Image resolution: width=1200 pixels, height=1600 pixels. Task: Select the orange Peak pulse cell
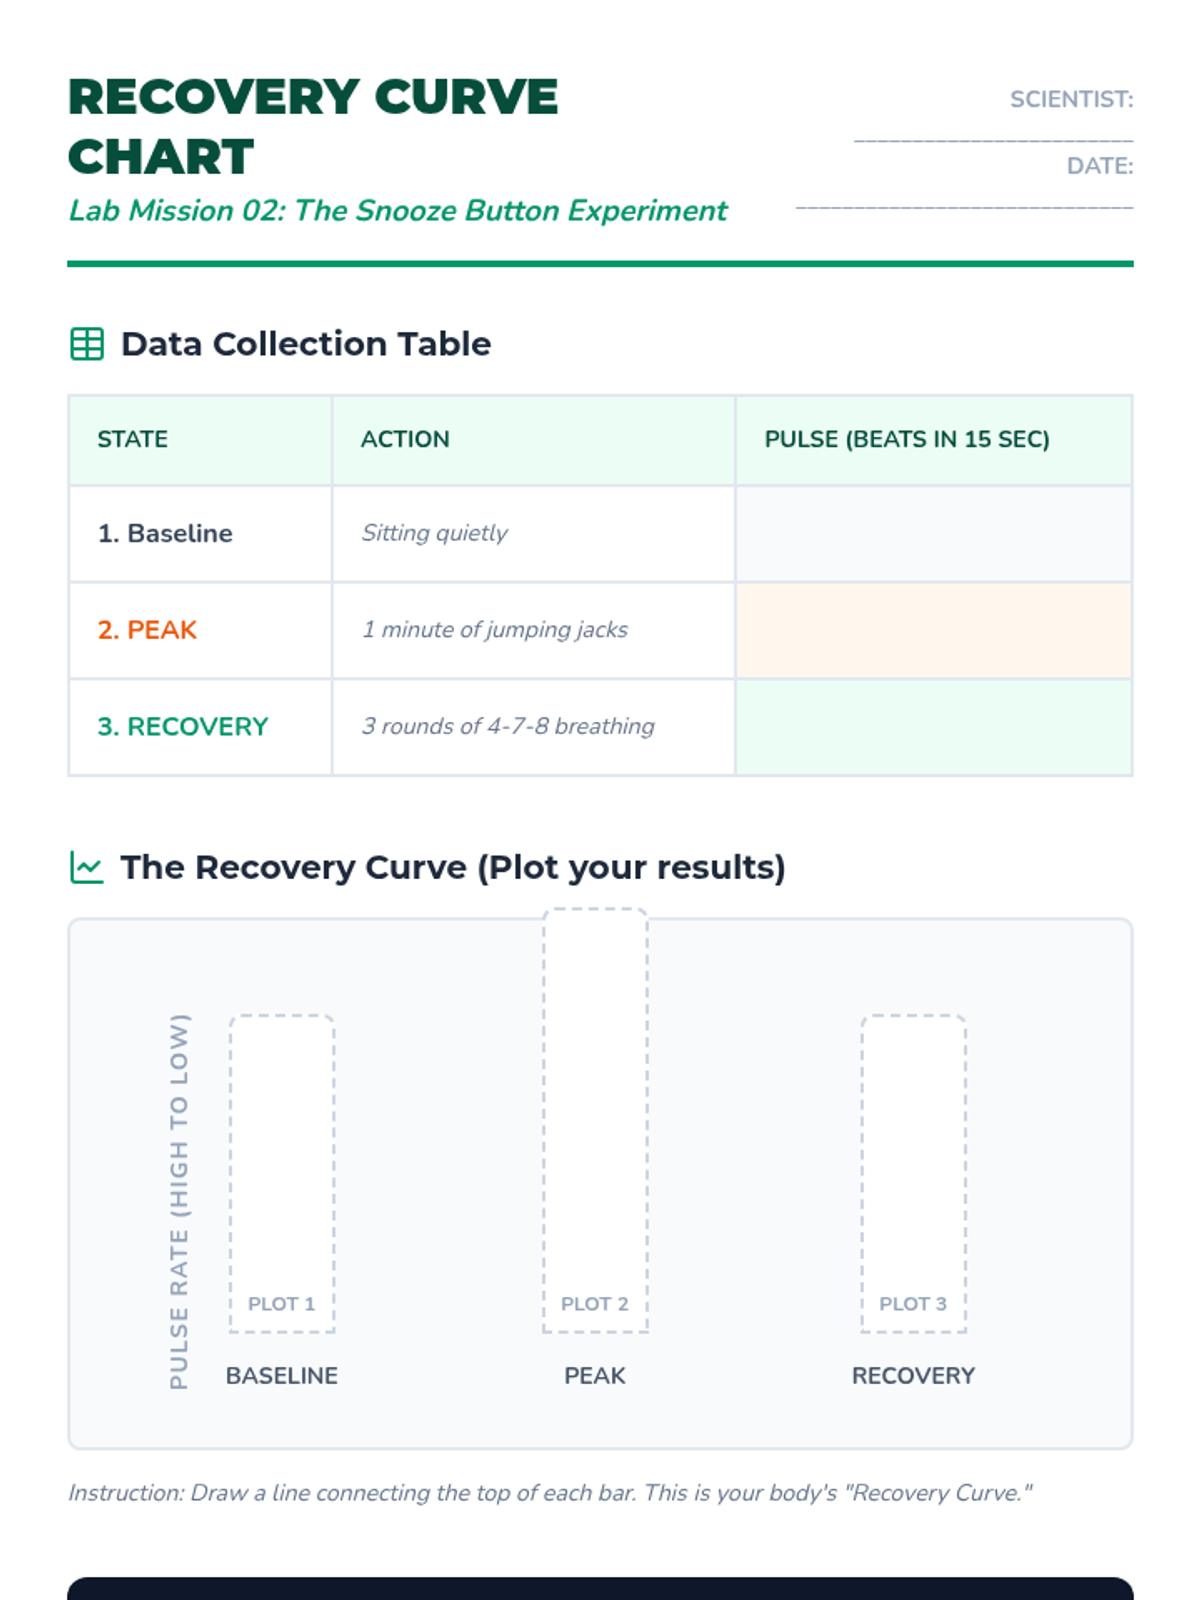(933, 630)
